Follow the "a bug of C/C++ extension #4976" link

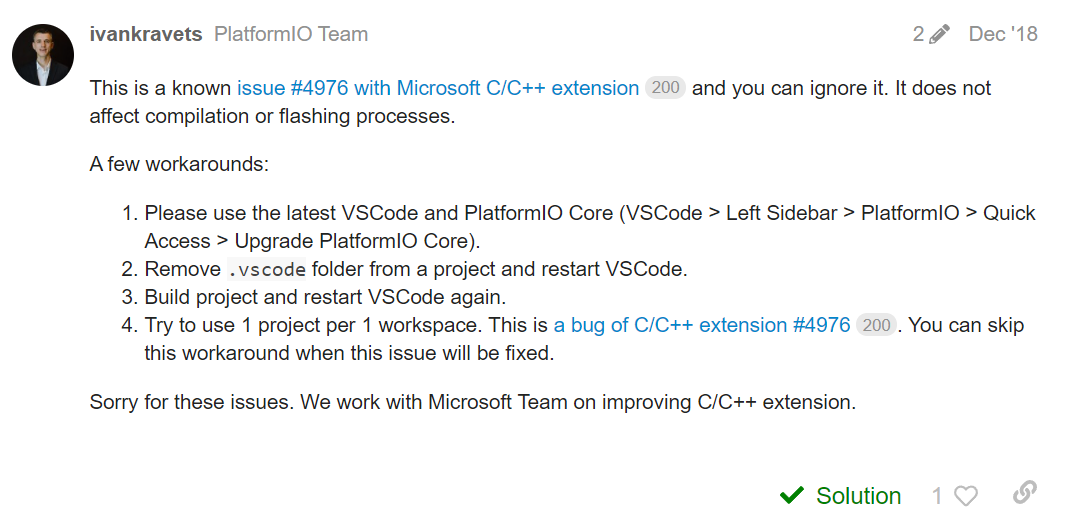pos(702,325)
